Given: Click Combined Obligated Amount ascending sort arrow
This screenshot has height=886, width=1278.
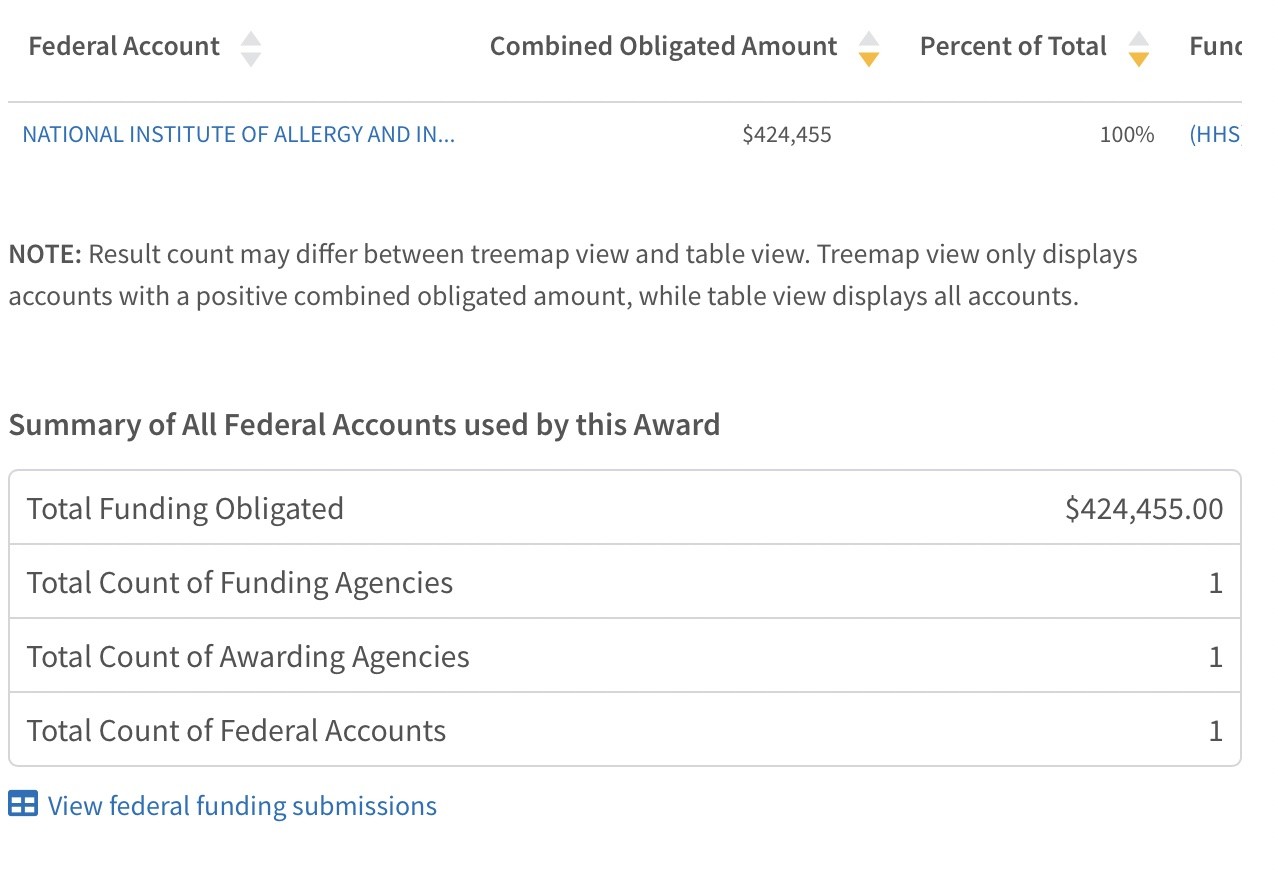Looking at the screenshot, I should [869, 39].
